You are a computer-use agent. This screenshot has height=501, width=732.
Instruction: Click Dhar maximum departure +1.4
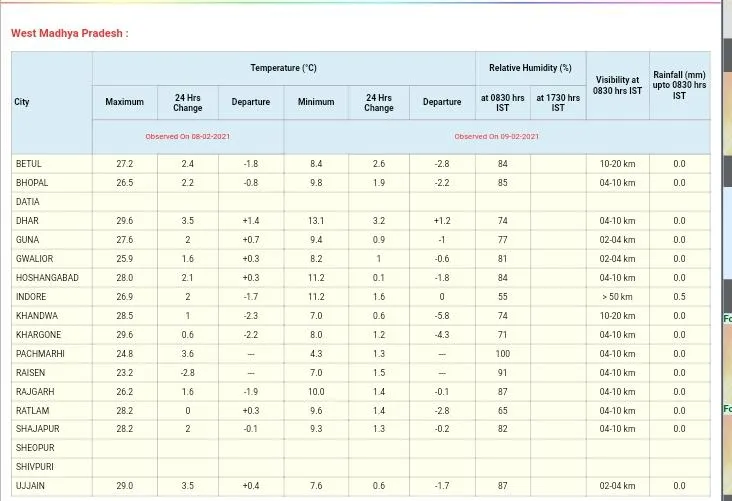[x=251, y=221]
